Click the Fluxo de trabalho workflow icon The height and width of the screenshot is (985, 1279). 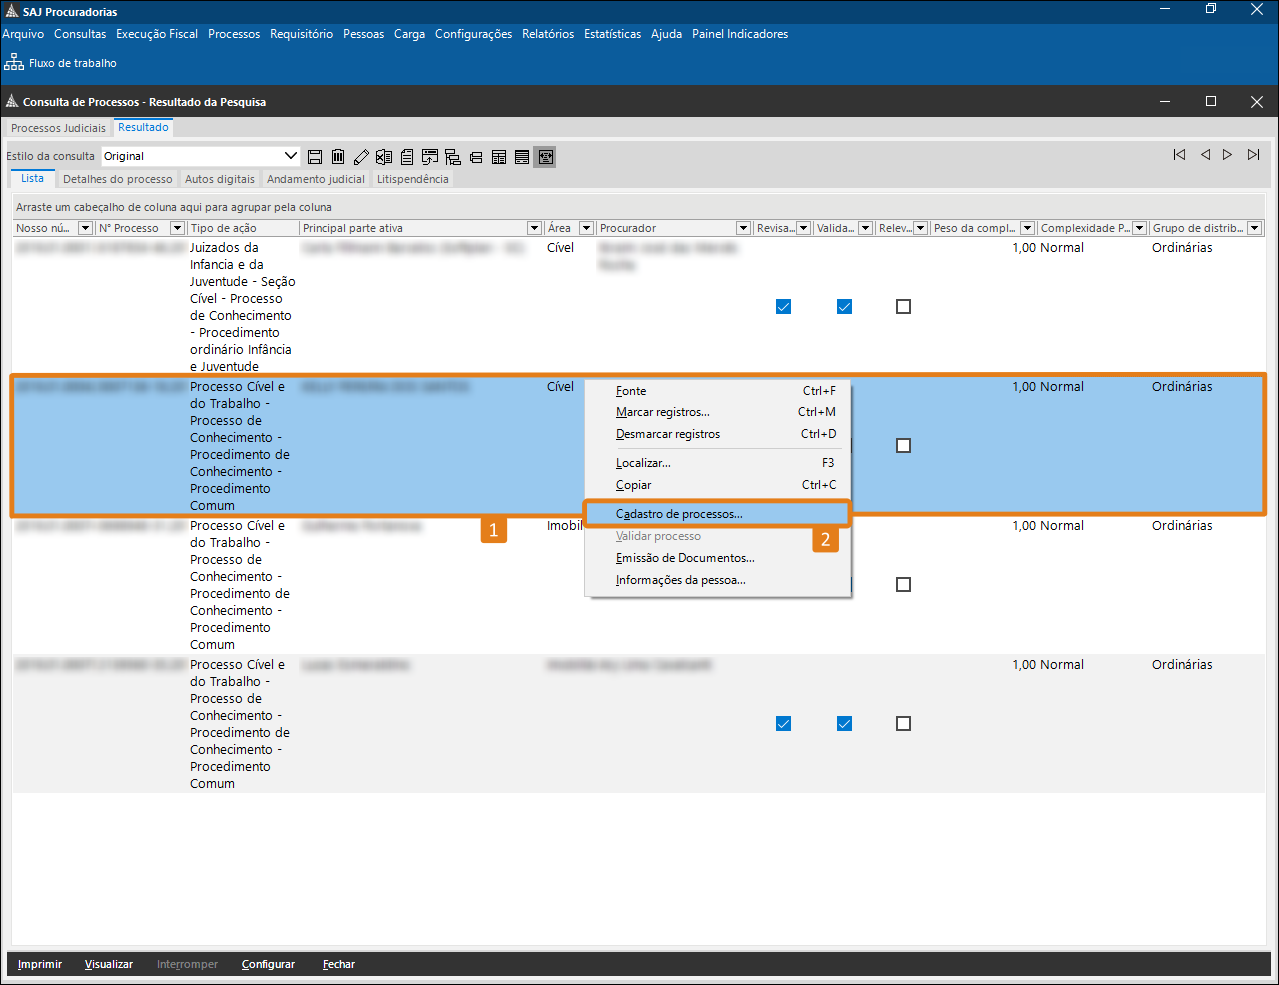[14, 63]
